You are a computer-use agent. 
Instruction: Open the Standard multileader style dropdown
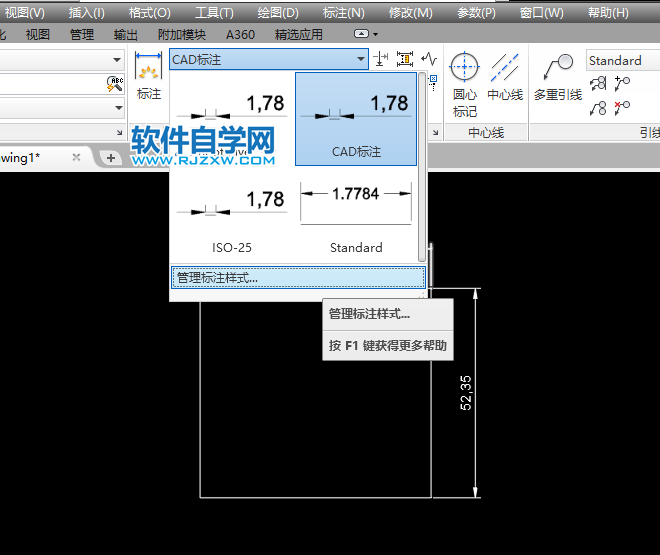click(623, 61)
